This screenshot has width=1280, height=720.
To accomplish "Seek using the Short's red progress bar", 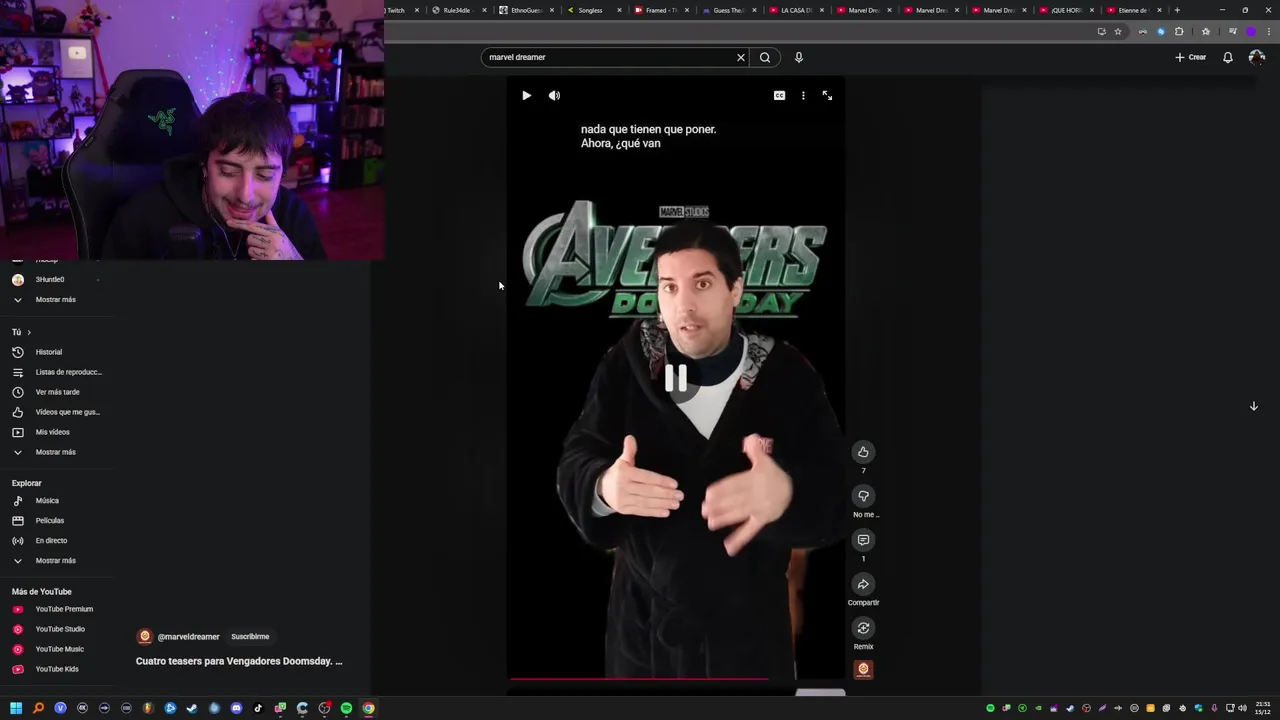I will pyautogui.click(x=677, y=680).
